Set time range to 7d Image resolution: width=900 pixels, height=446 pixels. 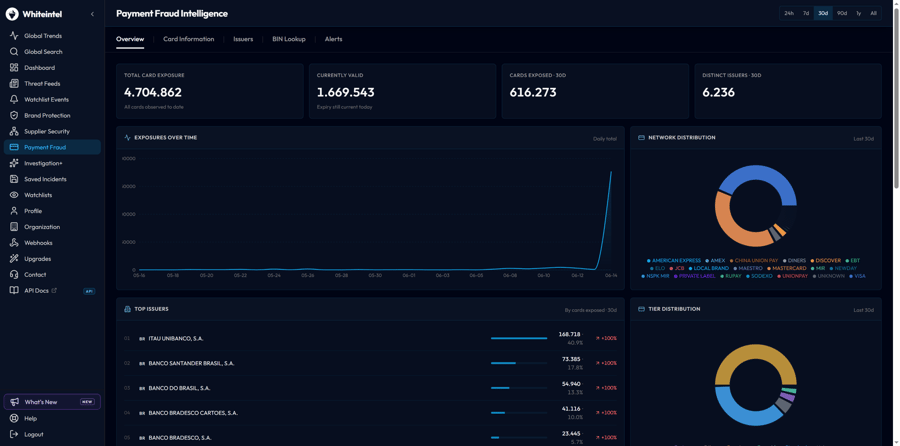(806, 13)
